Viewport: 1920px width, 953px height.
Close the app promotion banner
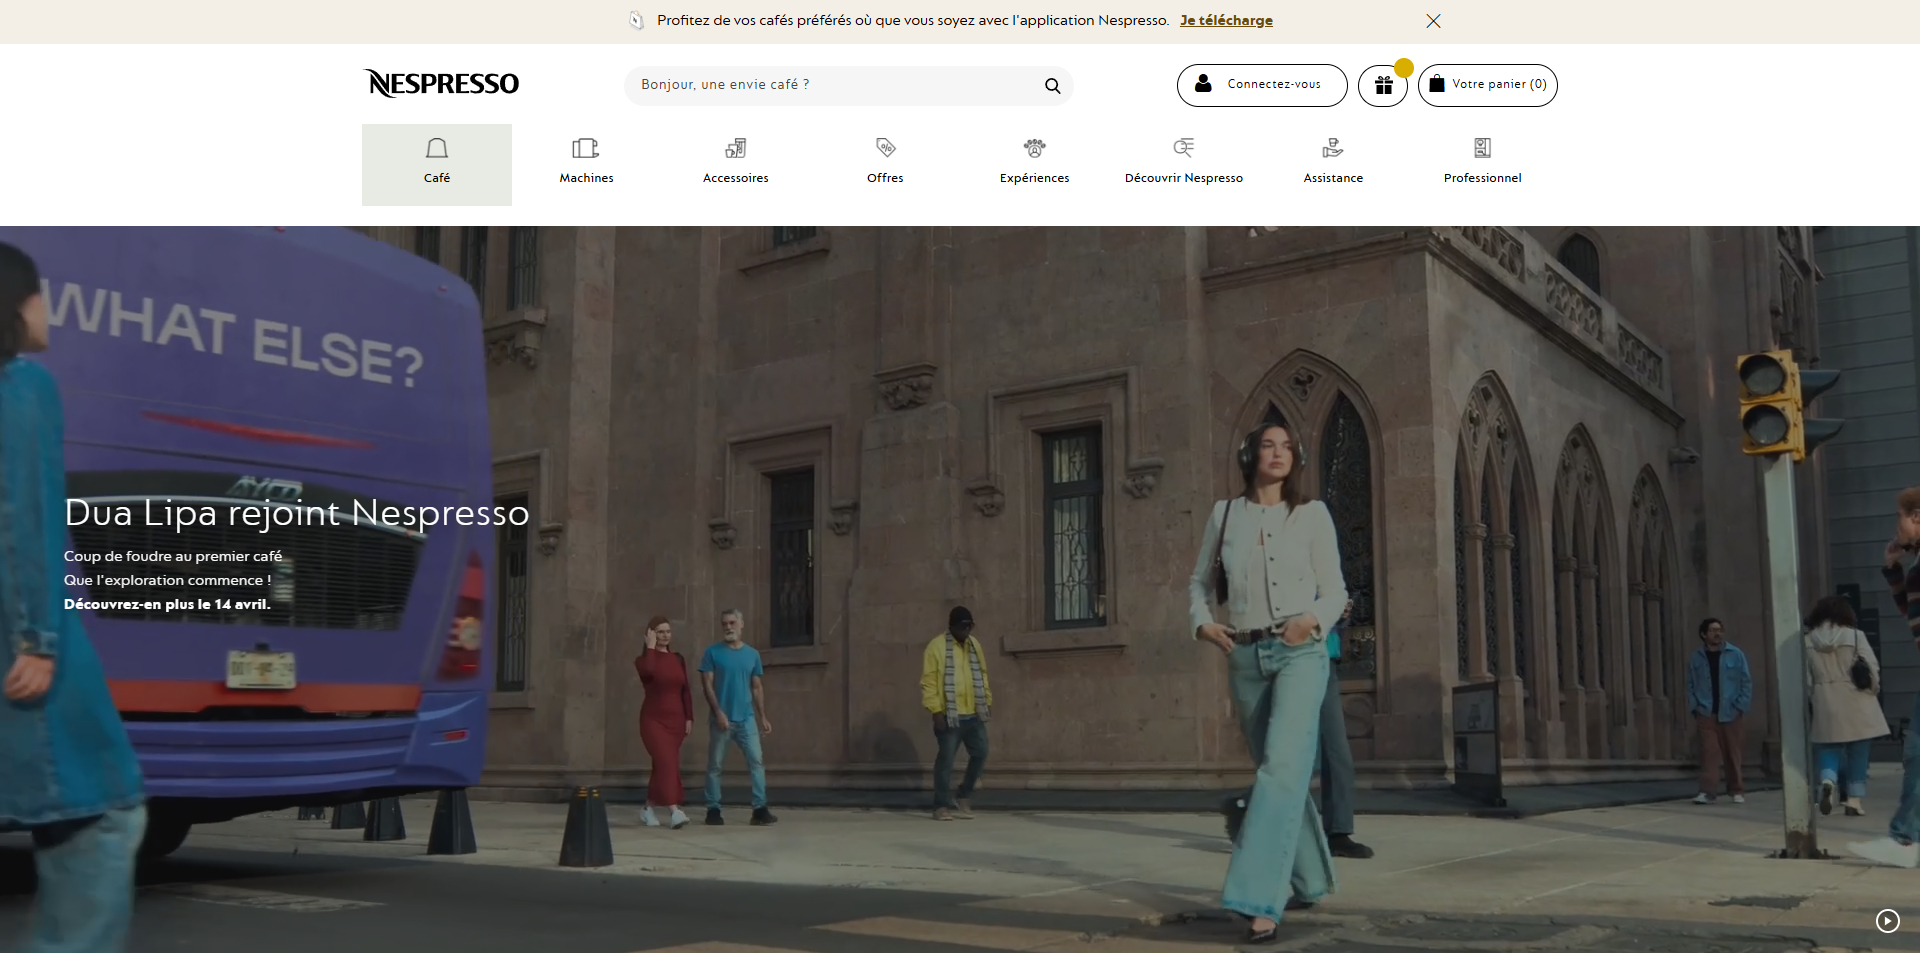pyautogui.click(x=1433, y=21)
